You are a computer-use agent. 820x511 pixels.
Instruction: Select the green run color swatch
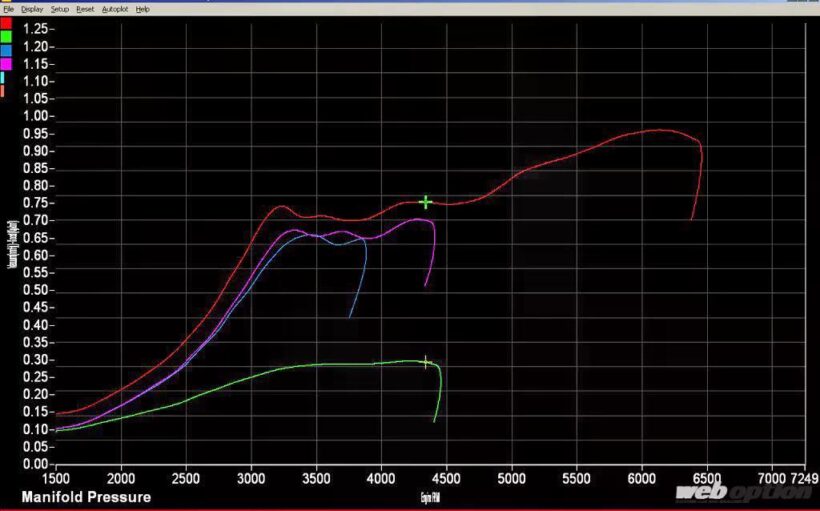click(x=6, y=35)
